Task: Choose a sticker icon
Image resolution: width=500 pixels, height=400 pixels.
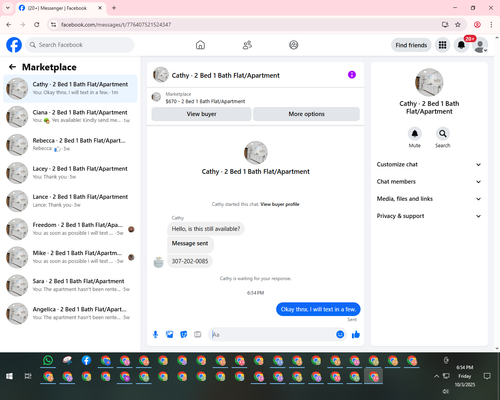Action: [184, 334]
